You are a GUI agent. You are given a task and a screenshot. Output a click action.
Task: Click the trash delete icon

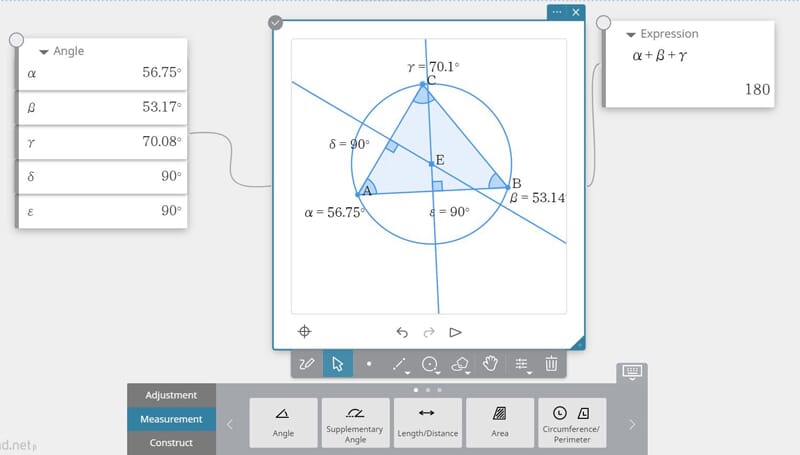(x=551, y=364)
